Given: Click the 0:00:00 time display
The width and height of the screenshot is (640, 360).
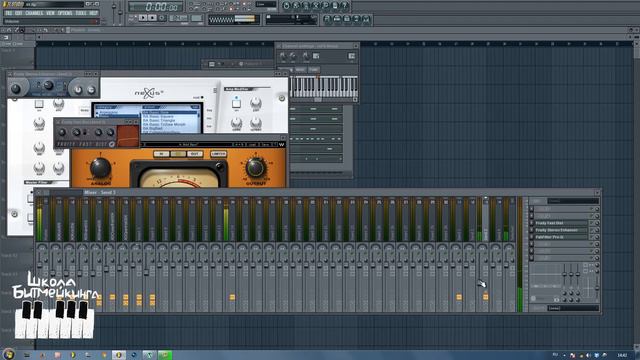Looking at the screenshot, I should click(161, 7).
